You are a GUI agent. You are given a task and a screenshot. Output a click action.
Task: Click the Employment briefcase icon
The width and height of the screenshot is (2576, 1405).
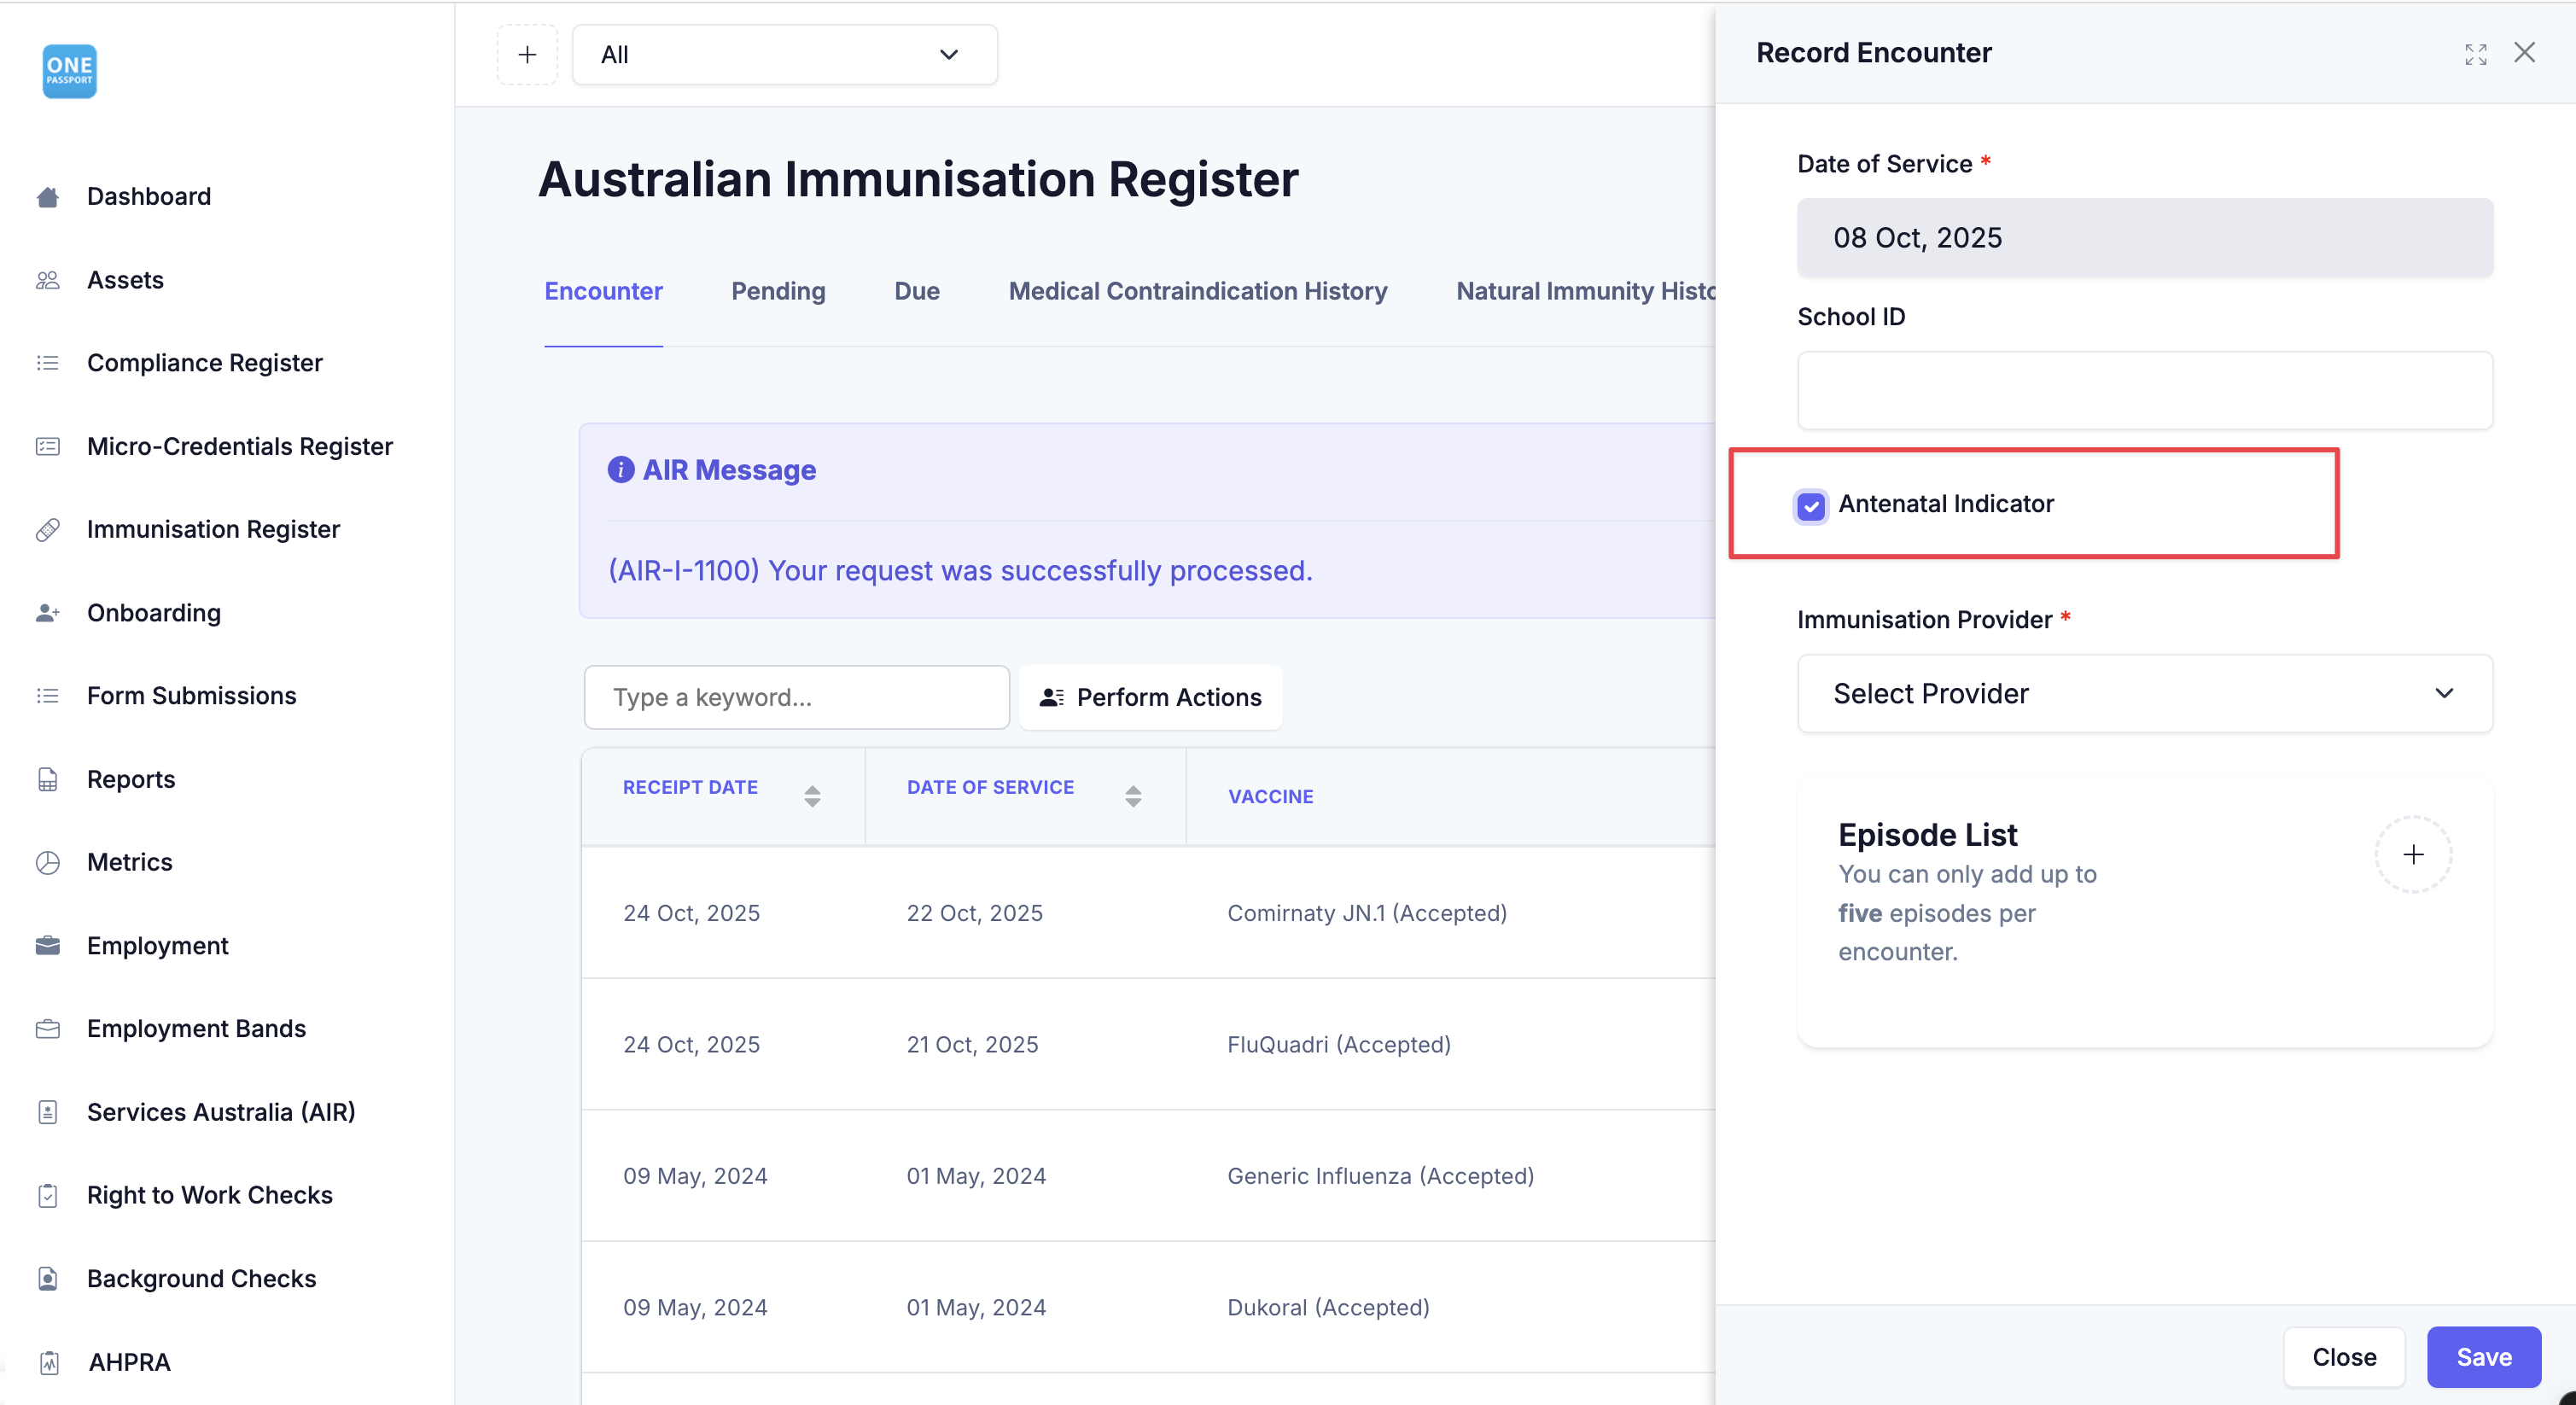[x=48, y=946]
